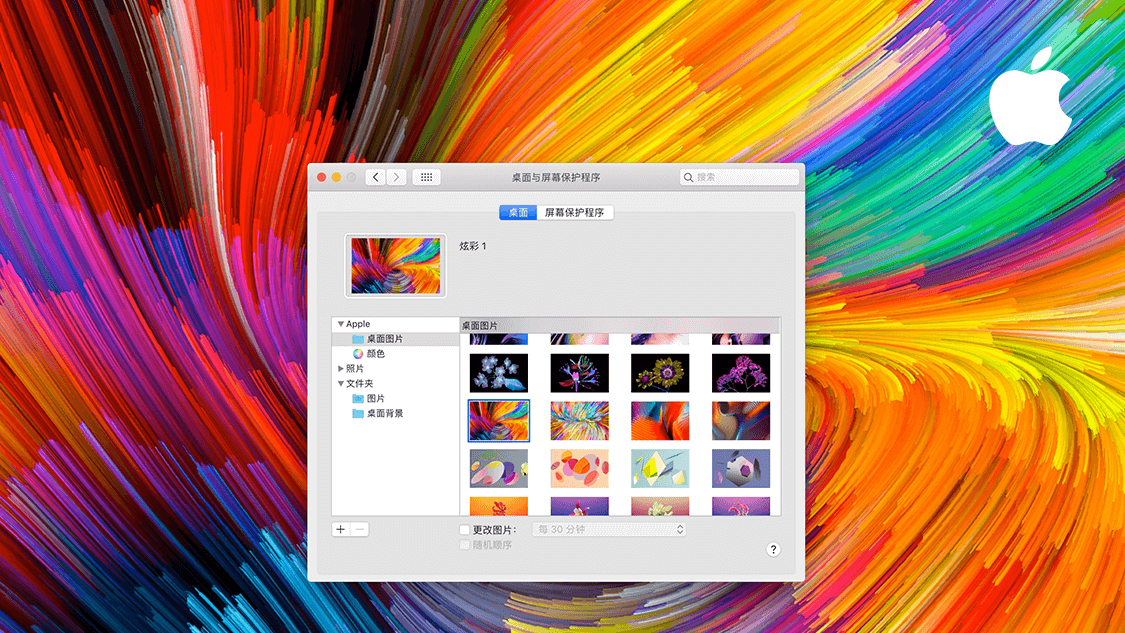The height and width of the screenshot is (633, 1125).
Task: Select the 颜色 color wheel item
Action: pos(375,354)
